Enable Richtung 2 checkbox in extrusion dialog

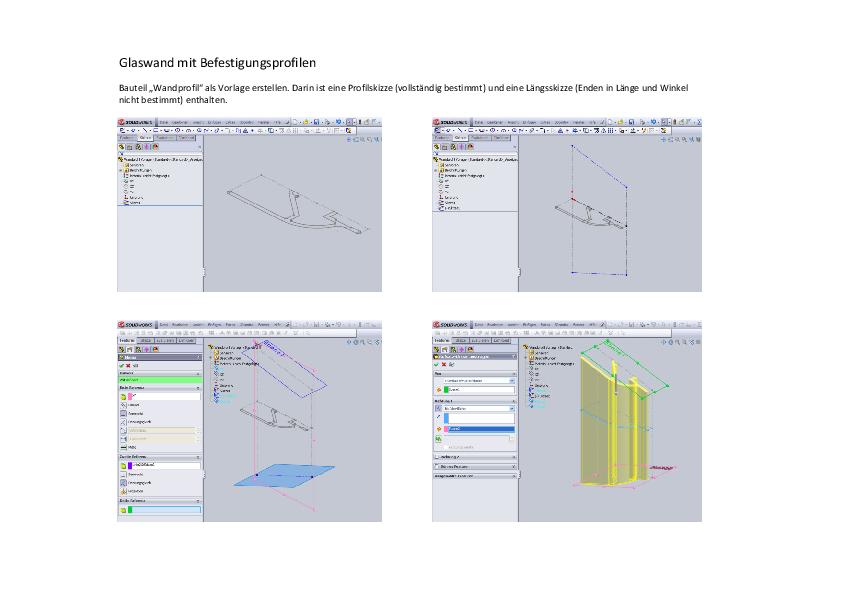click(437, 457)
